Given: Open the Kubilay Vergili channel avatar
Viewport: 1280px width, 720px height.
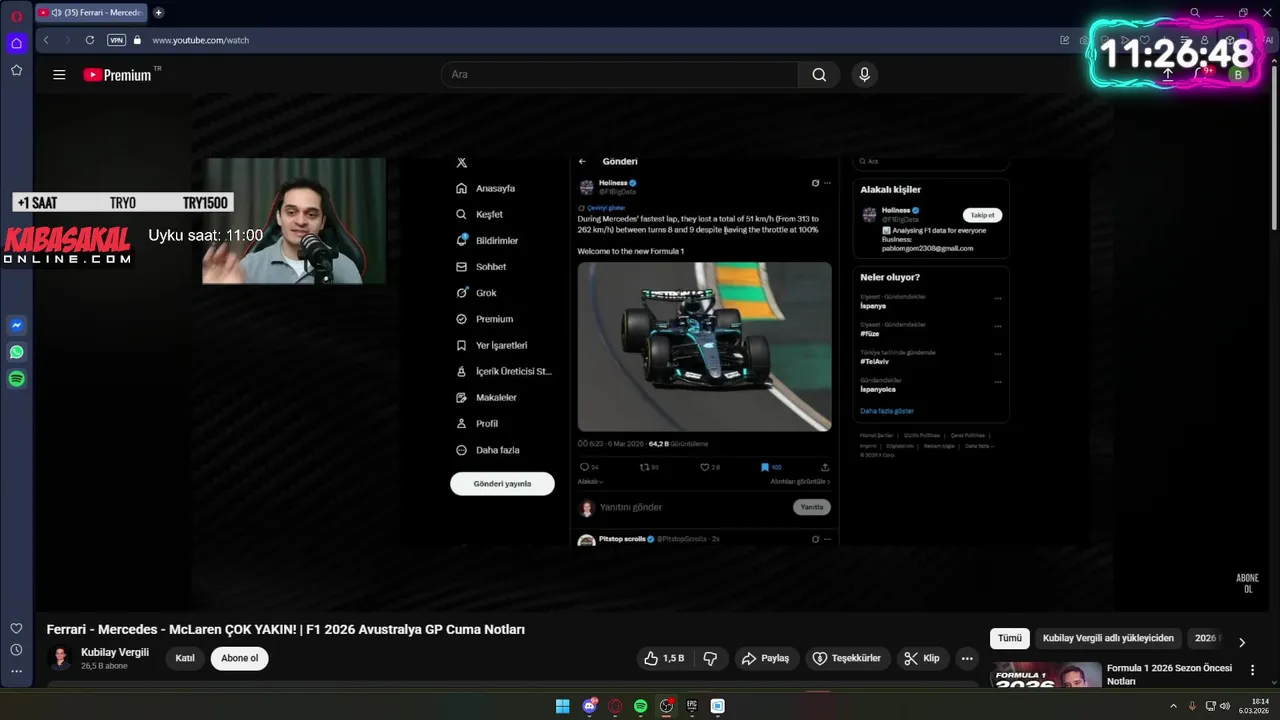Looking at the screenshot, I should pos(60,658).
